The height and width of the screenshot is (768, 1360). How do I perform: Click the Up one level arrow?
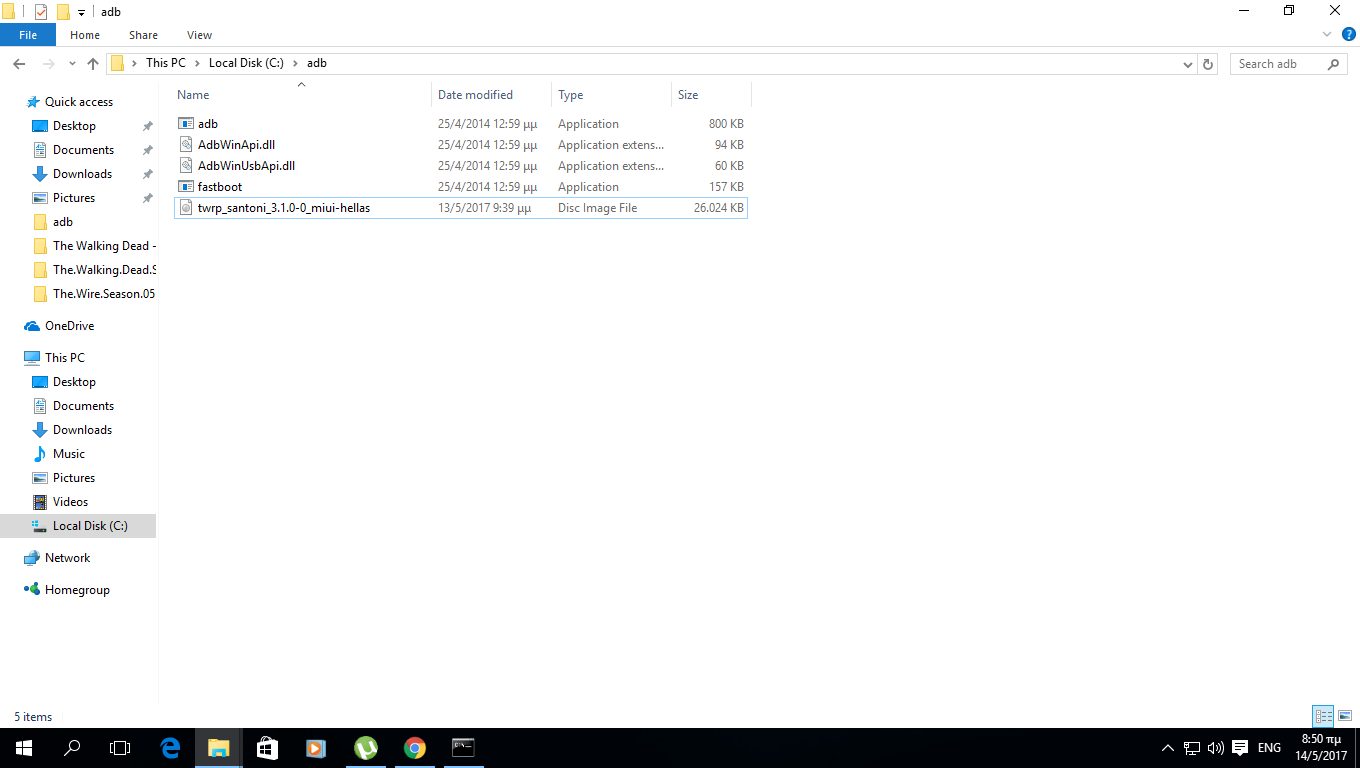click(x=93, y=63)
